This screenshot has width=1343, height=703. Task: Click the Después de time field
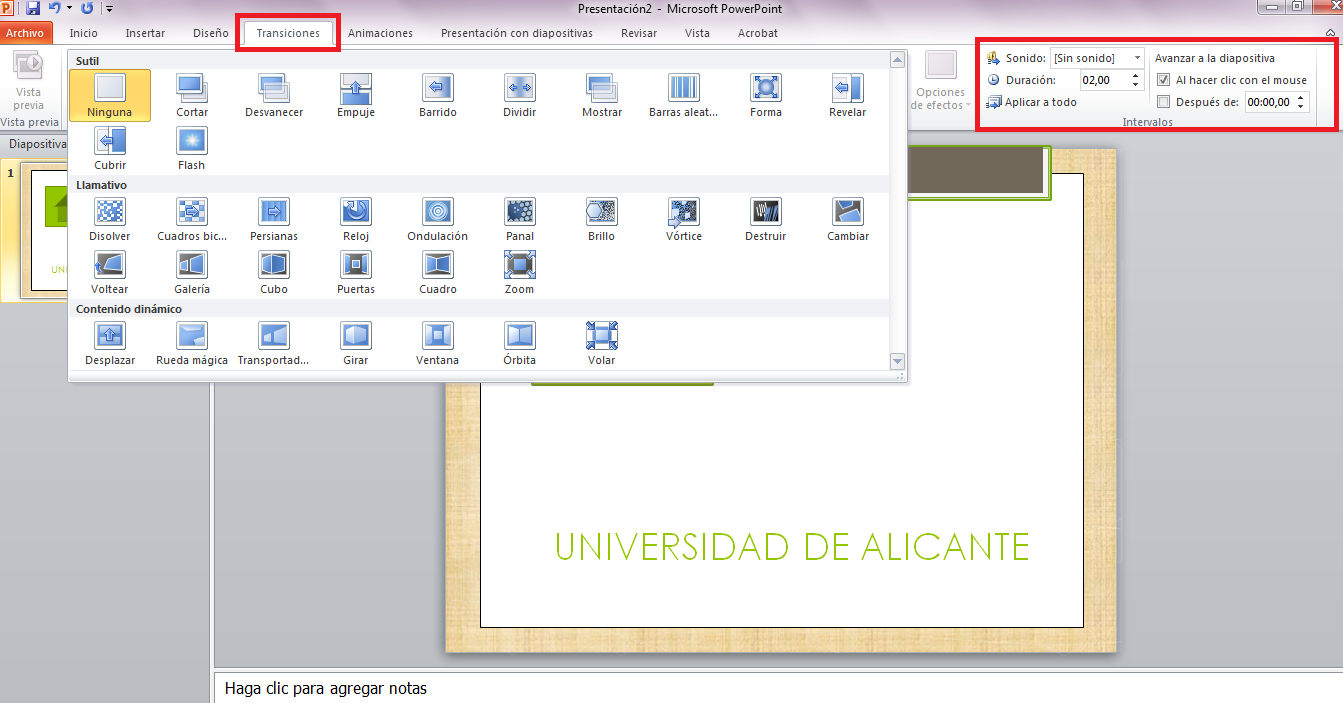pos(1269,101)
